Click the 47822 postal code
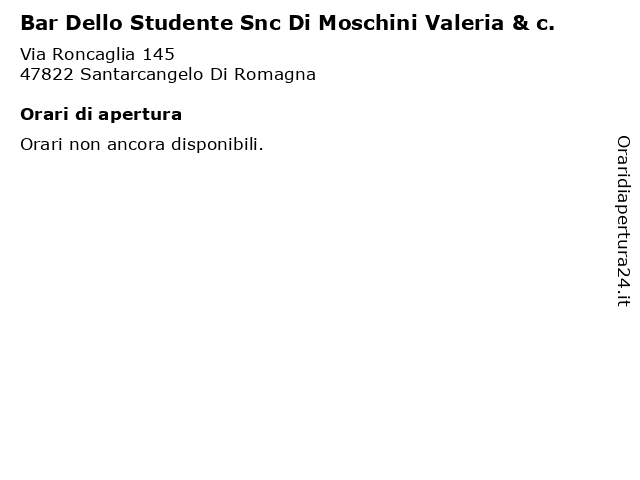Image resolution: width=640 pixels, height=480 pixels. pyautogui.click(x=47, y=75)
